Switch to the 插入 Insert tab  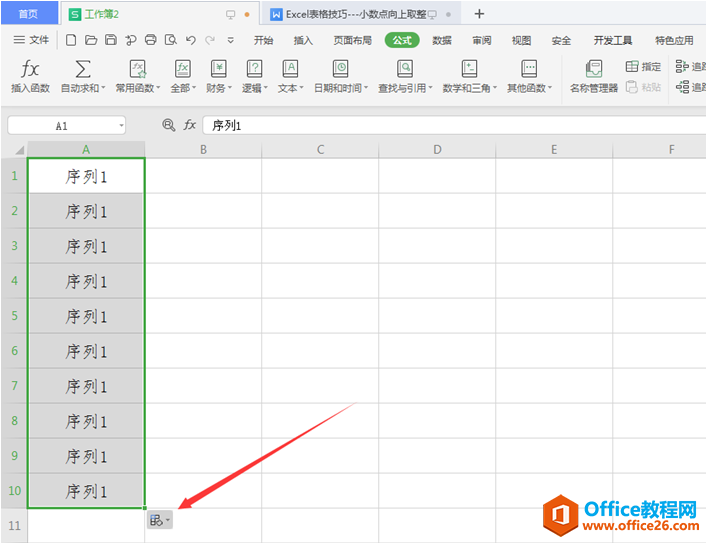pyautogui.click(x=303, y=41)
